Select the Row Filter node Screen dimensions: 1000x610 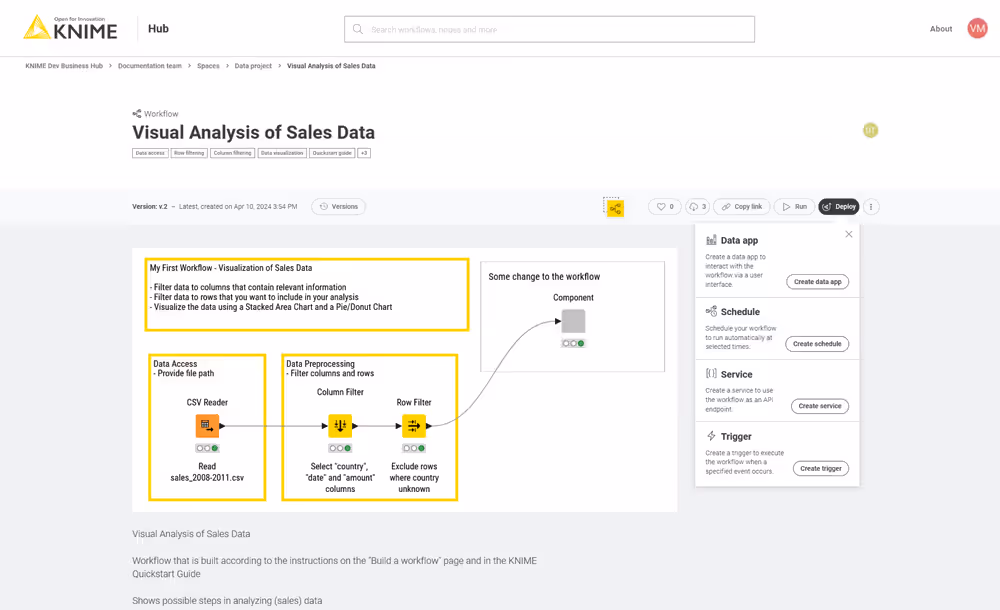point(414,425)
